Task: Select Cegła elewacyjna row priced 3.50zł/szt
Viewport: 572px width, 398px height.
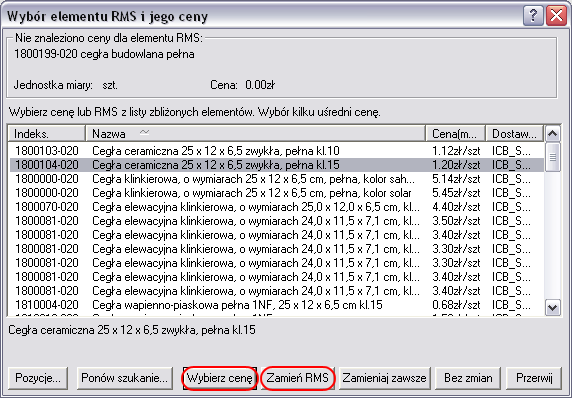Action: pos(276,221)
